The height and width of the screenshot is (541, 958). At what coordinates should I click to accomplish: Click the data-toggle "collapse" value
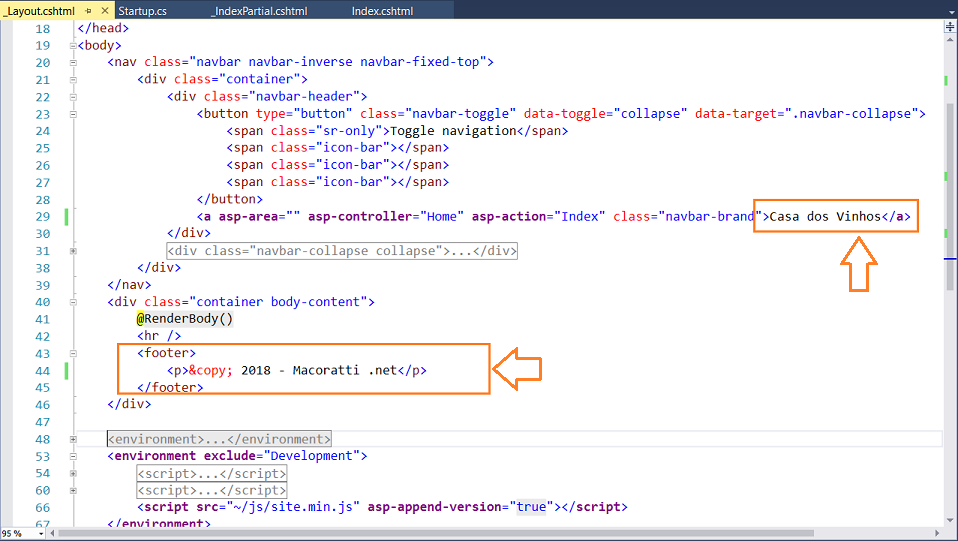click(651, 114)
